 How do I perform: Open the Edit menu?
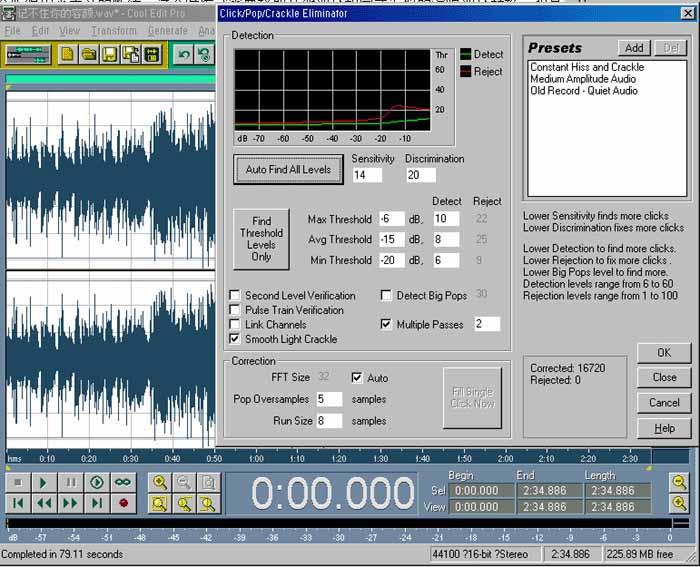coord(40,31)
